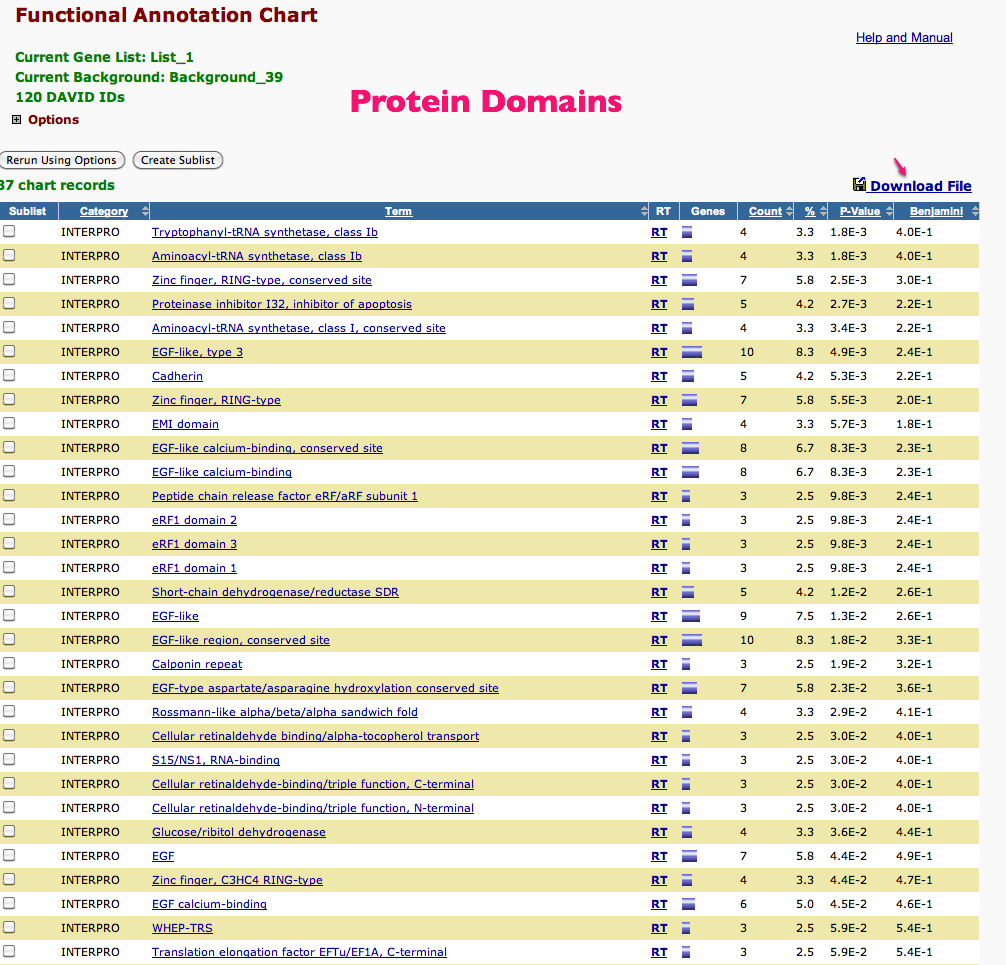Click gene bar in eRF1 domain 2 row
This screenshot has width=1006, height=965.
(686, 520)
